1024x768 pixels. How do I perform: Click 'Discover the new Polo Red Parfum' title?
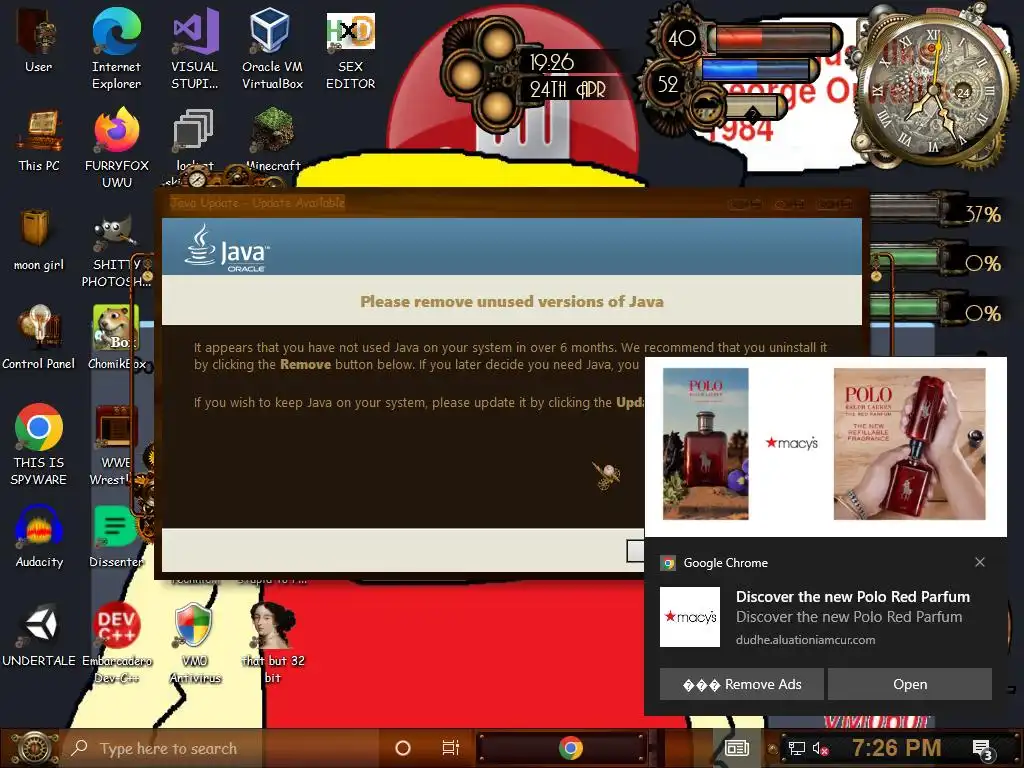pyautogui.click(x=852, y=596)
